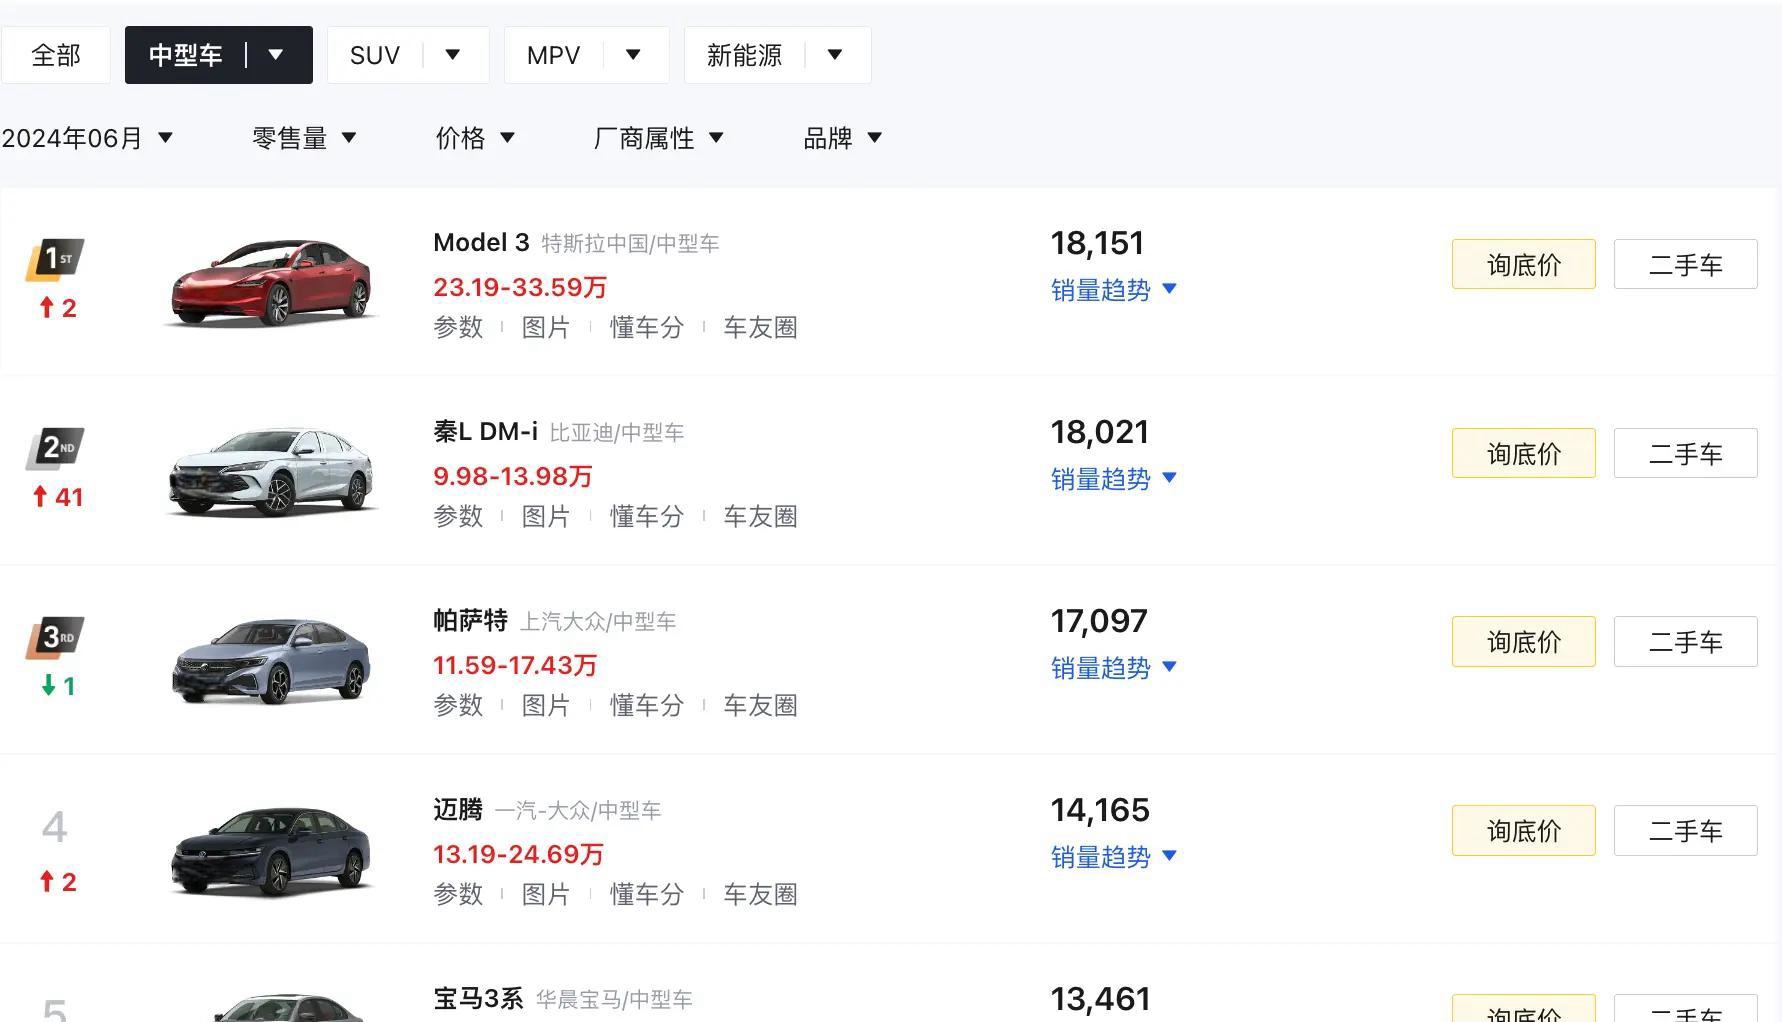Image resolution: width=1782 pixels, height=1022 pixels.
Task: View 图片 for 秦L DM-i
Action: pyautogui.click(x=546, y=516)
